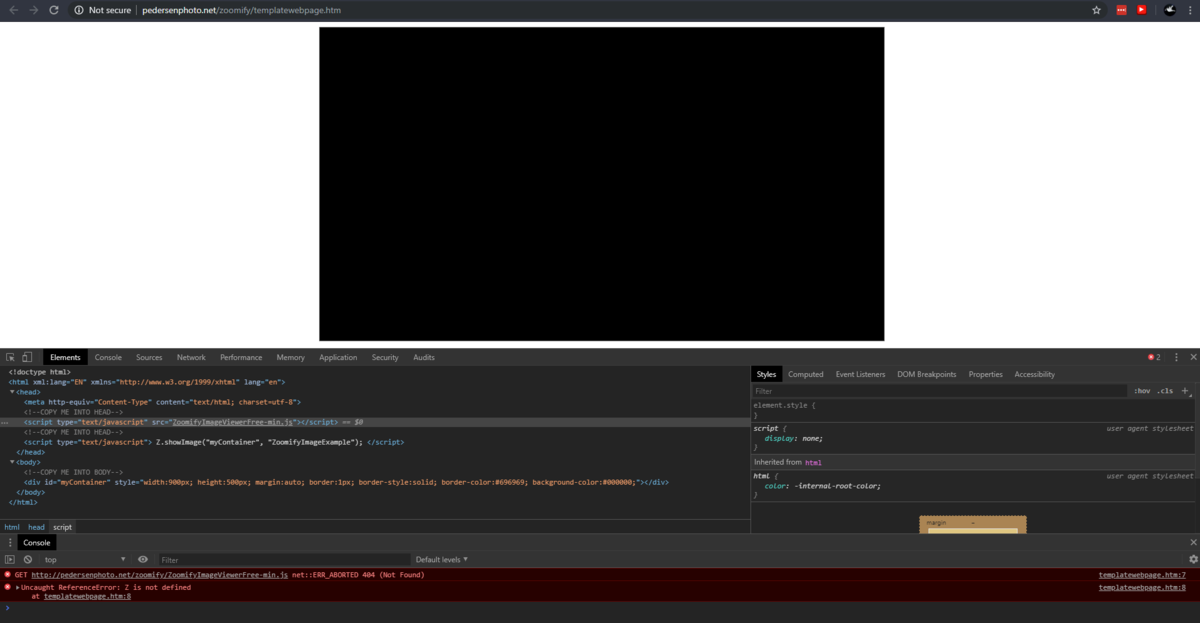
Task: Open the DevTools error count badge
Action: (1154, 357)
